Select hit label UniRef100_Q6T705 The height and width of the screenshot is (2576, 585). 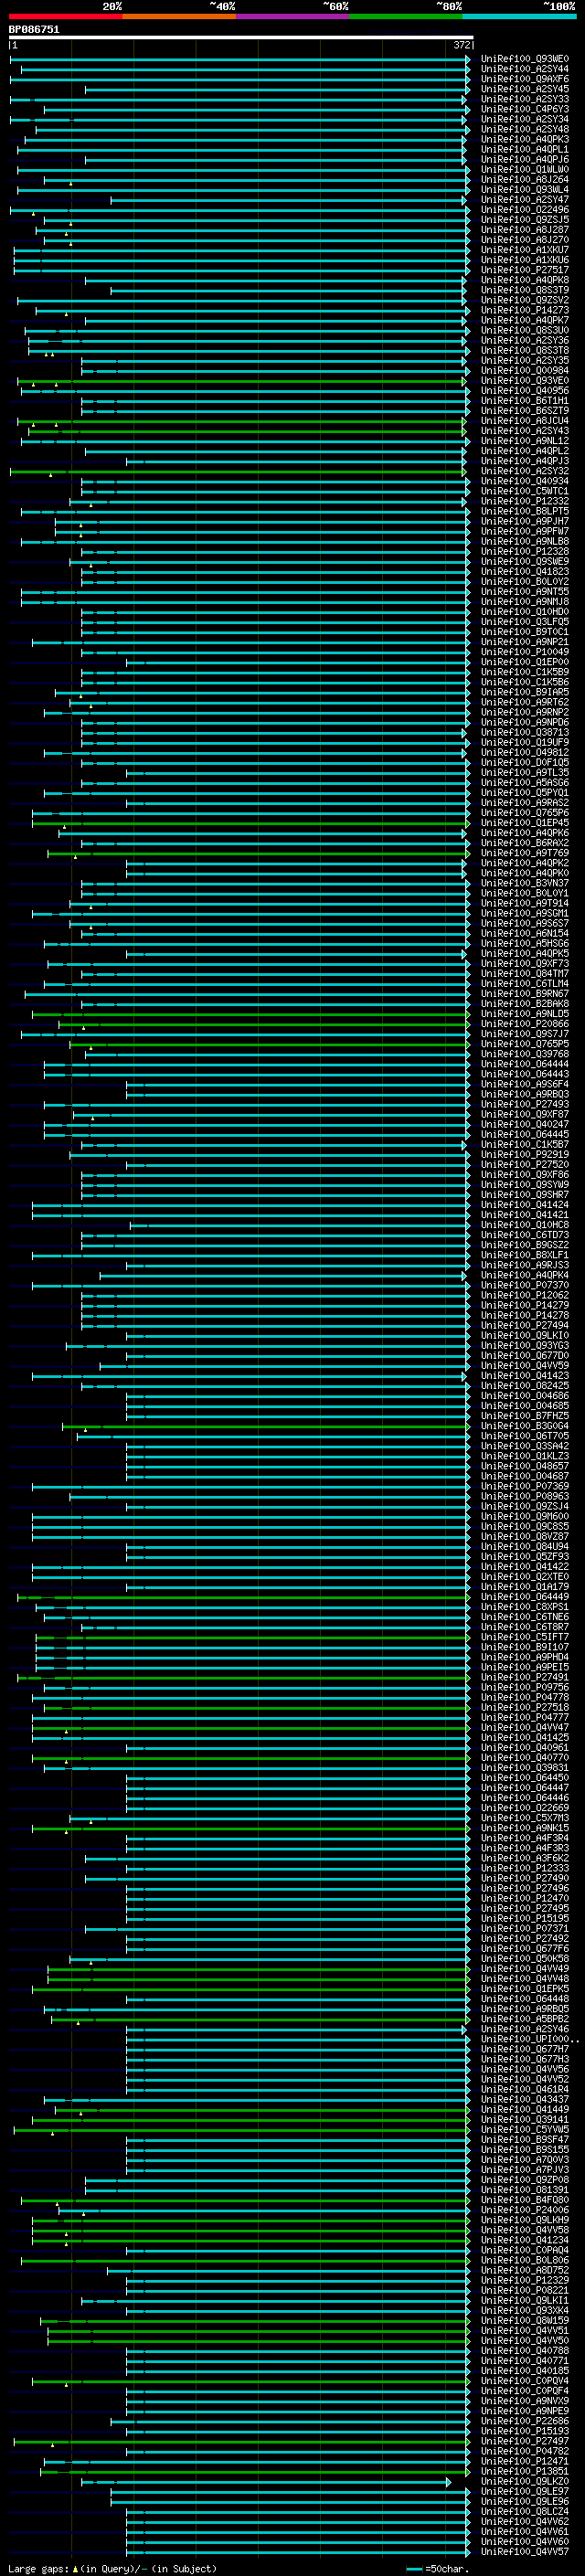(x=524, y=1436)
